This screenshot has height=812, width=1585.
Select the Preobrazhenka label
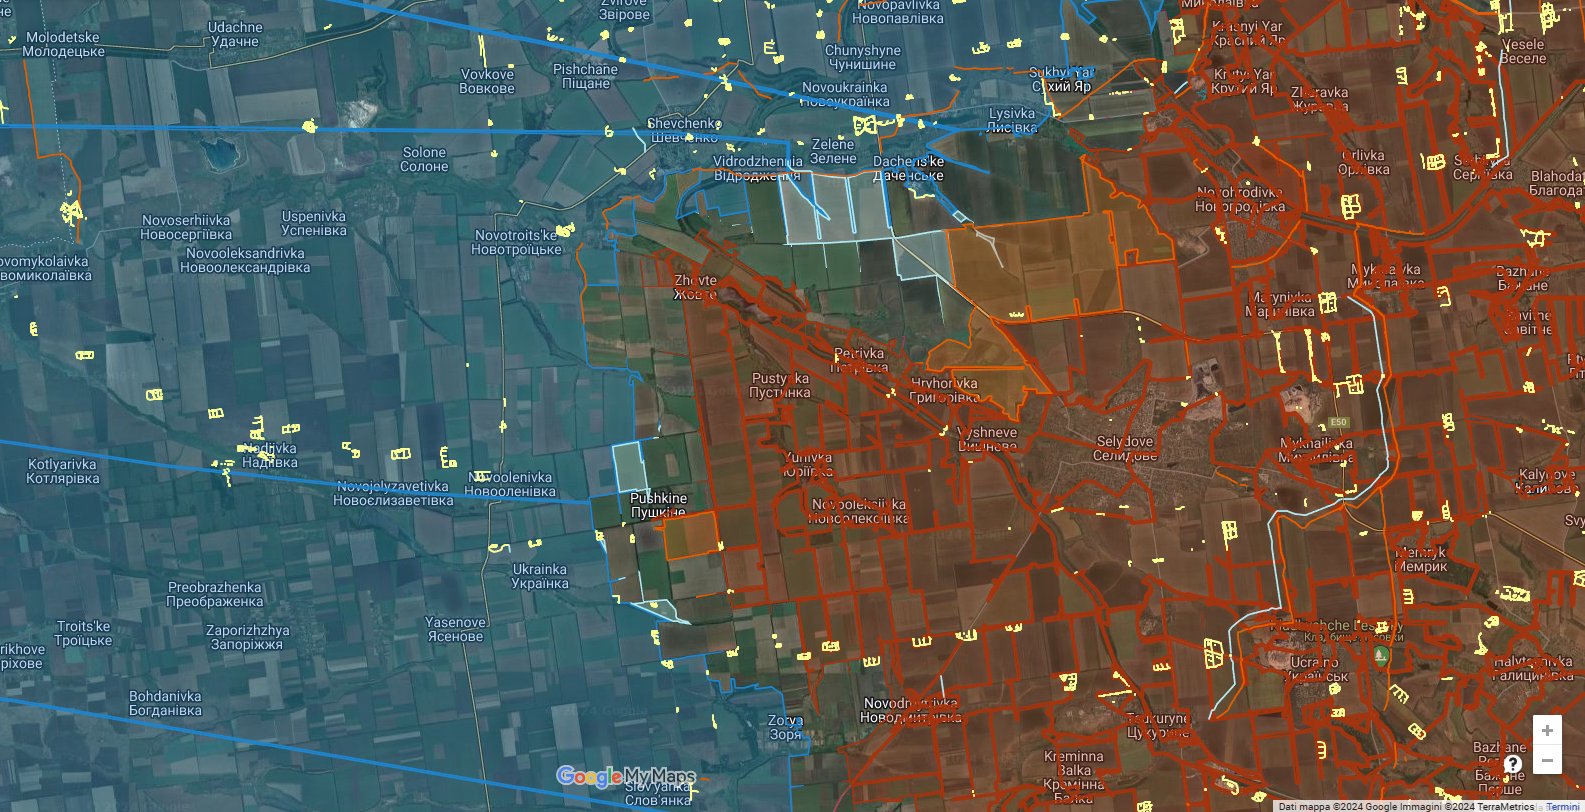point(215,594)
